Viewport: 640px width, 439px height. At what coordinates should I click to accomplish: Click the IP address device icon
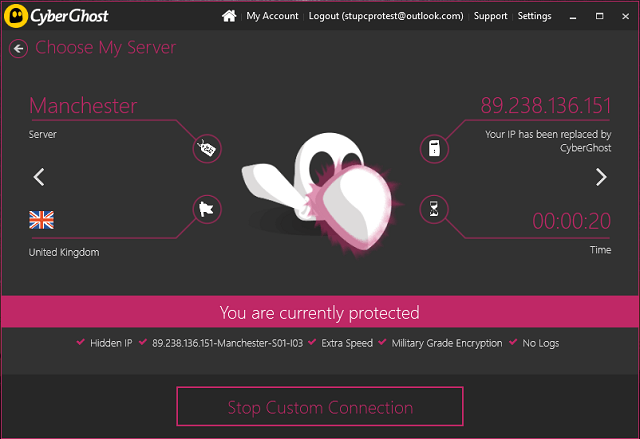[434, 149]
